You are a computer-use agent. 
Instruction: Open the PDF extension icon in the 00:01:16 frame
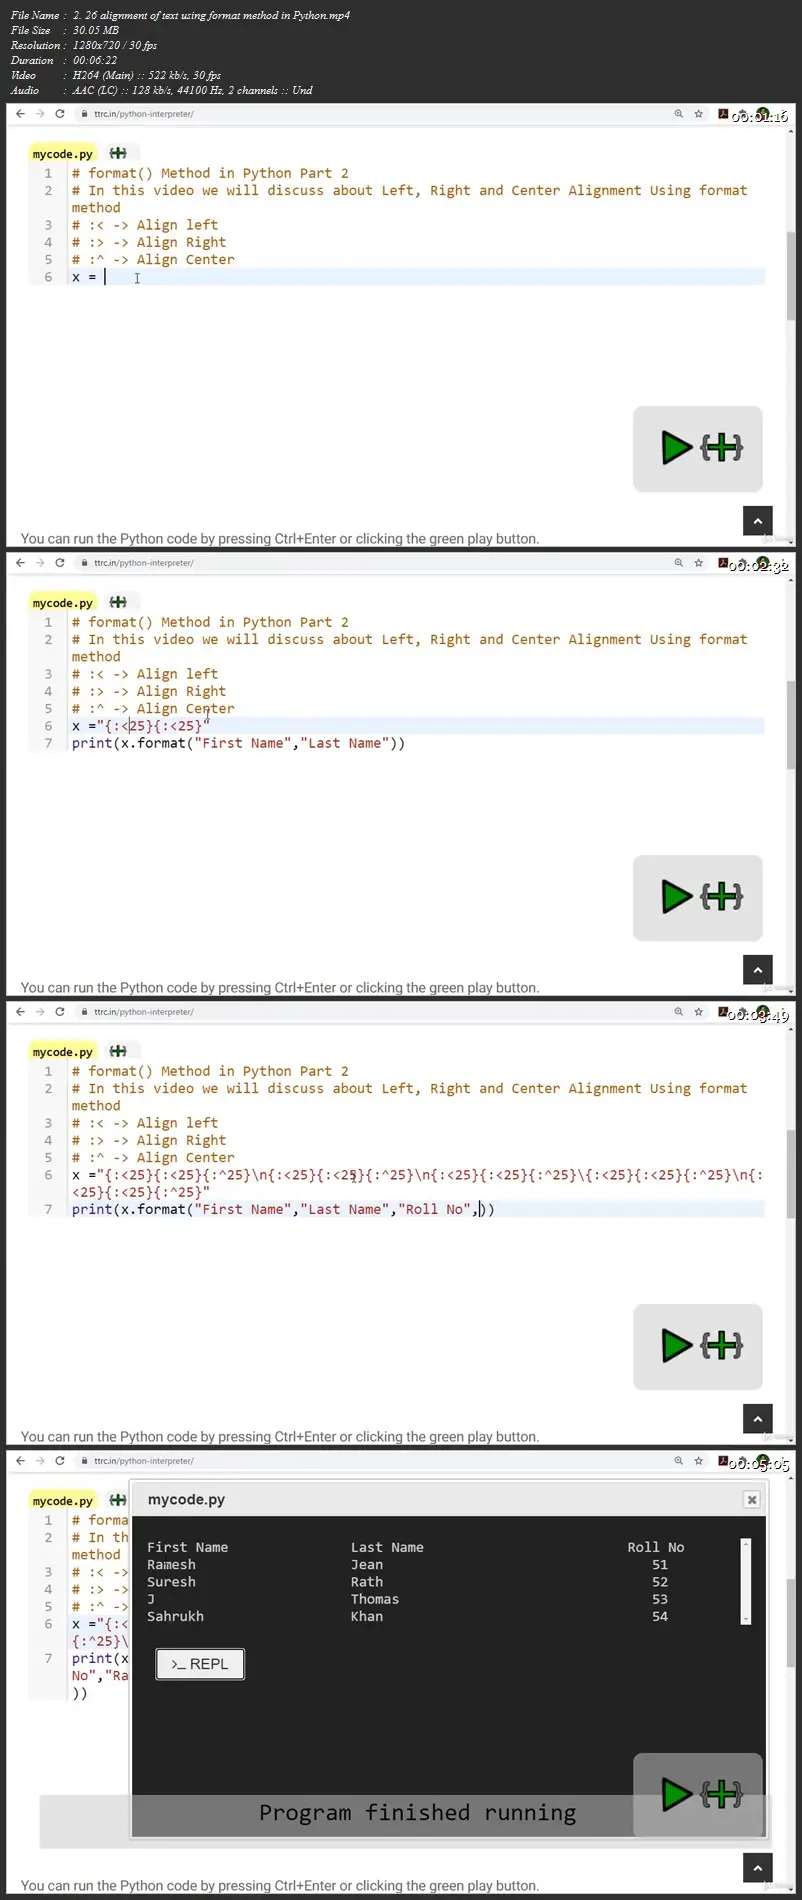723,114
